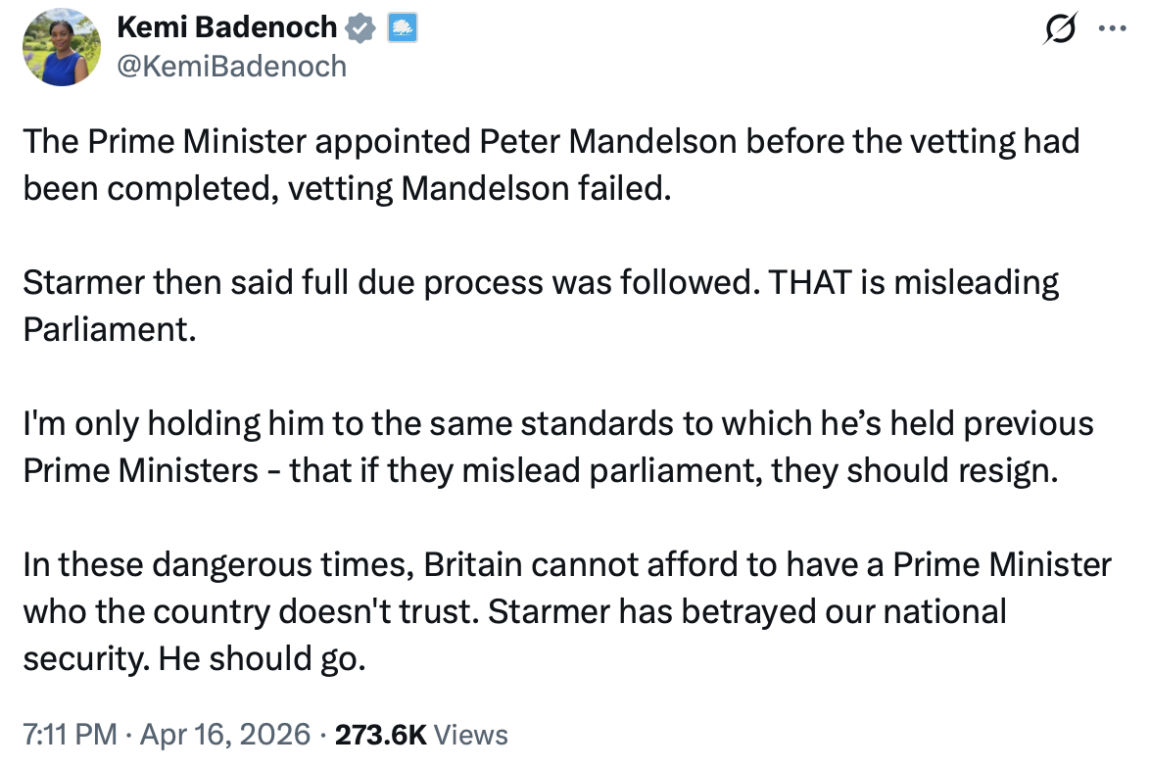Image resolution: width=1150 pixels, height=768 pixels.
Task: Click the Apr 16, 2026 date
Action: pyautogui.click(x=225, y=735)
